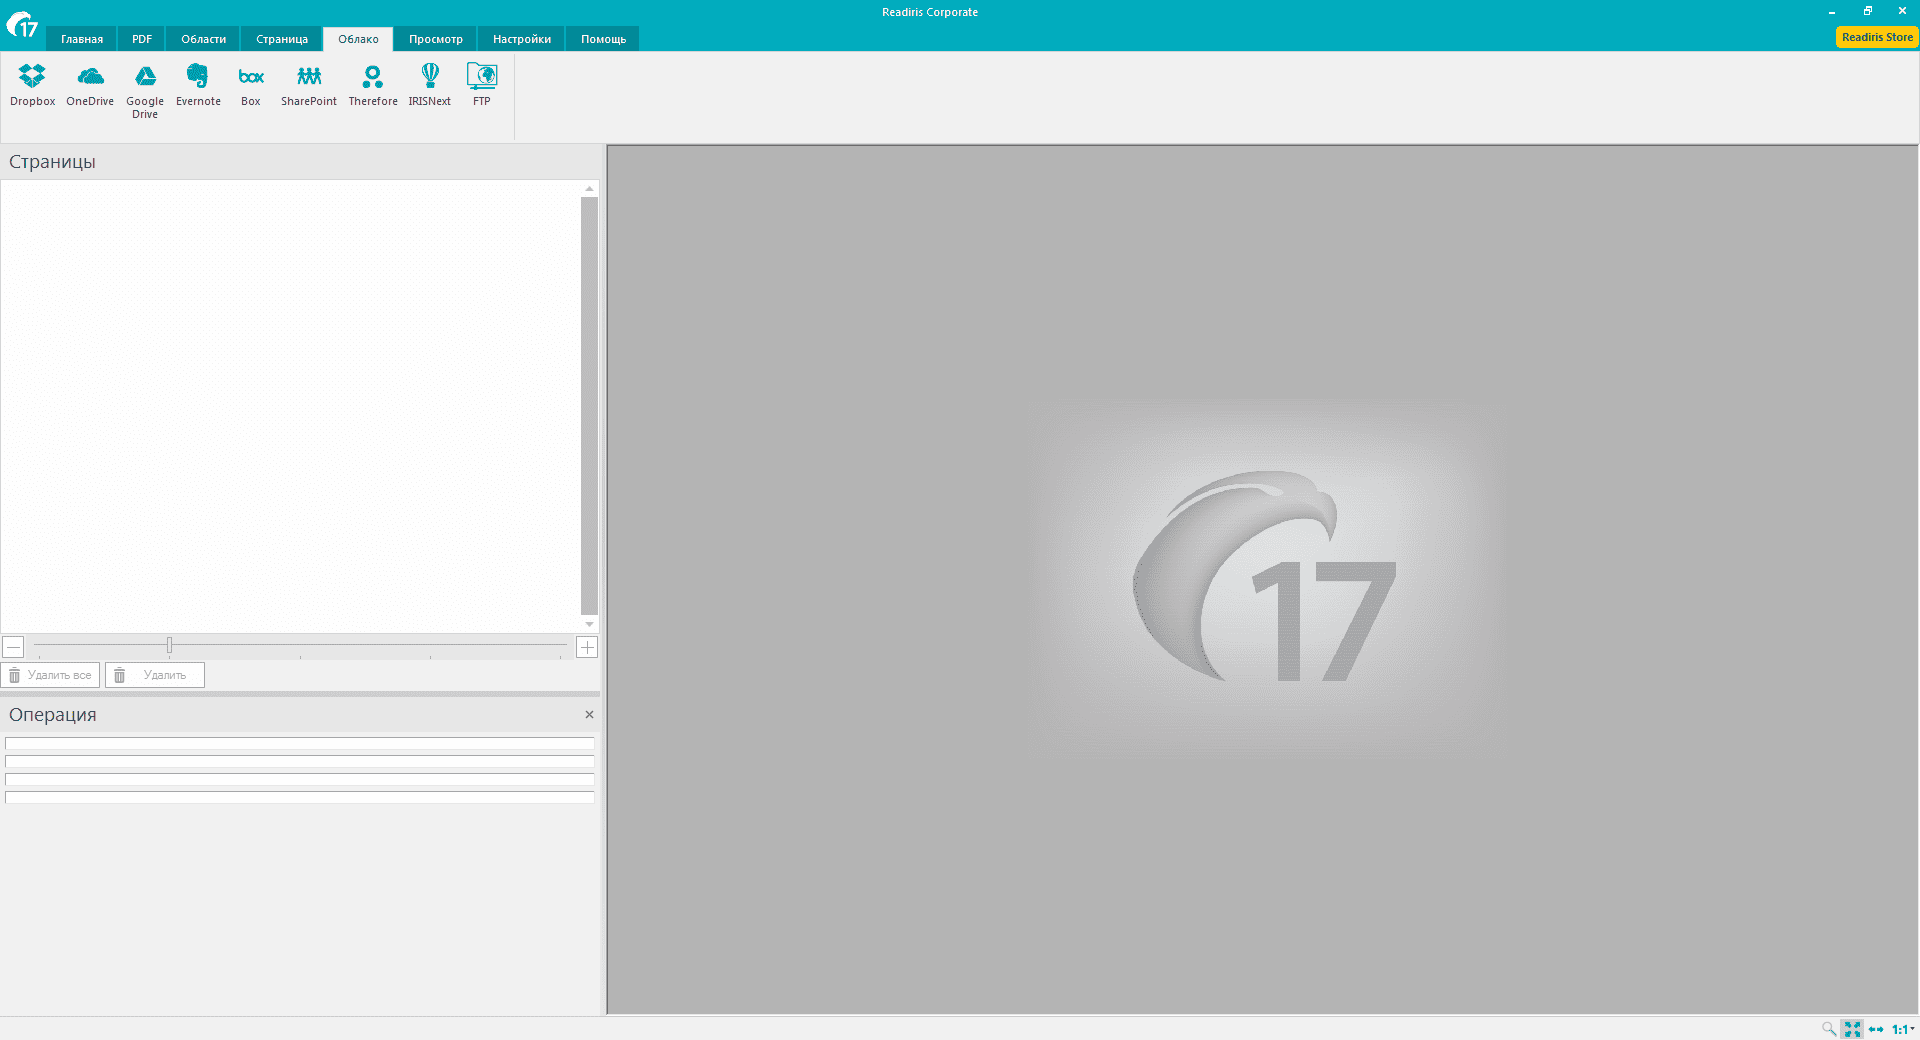Open the PDF ribbon tab
The image size is (1920, 1040).
(142, 39)
